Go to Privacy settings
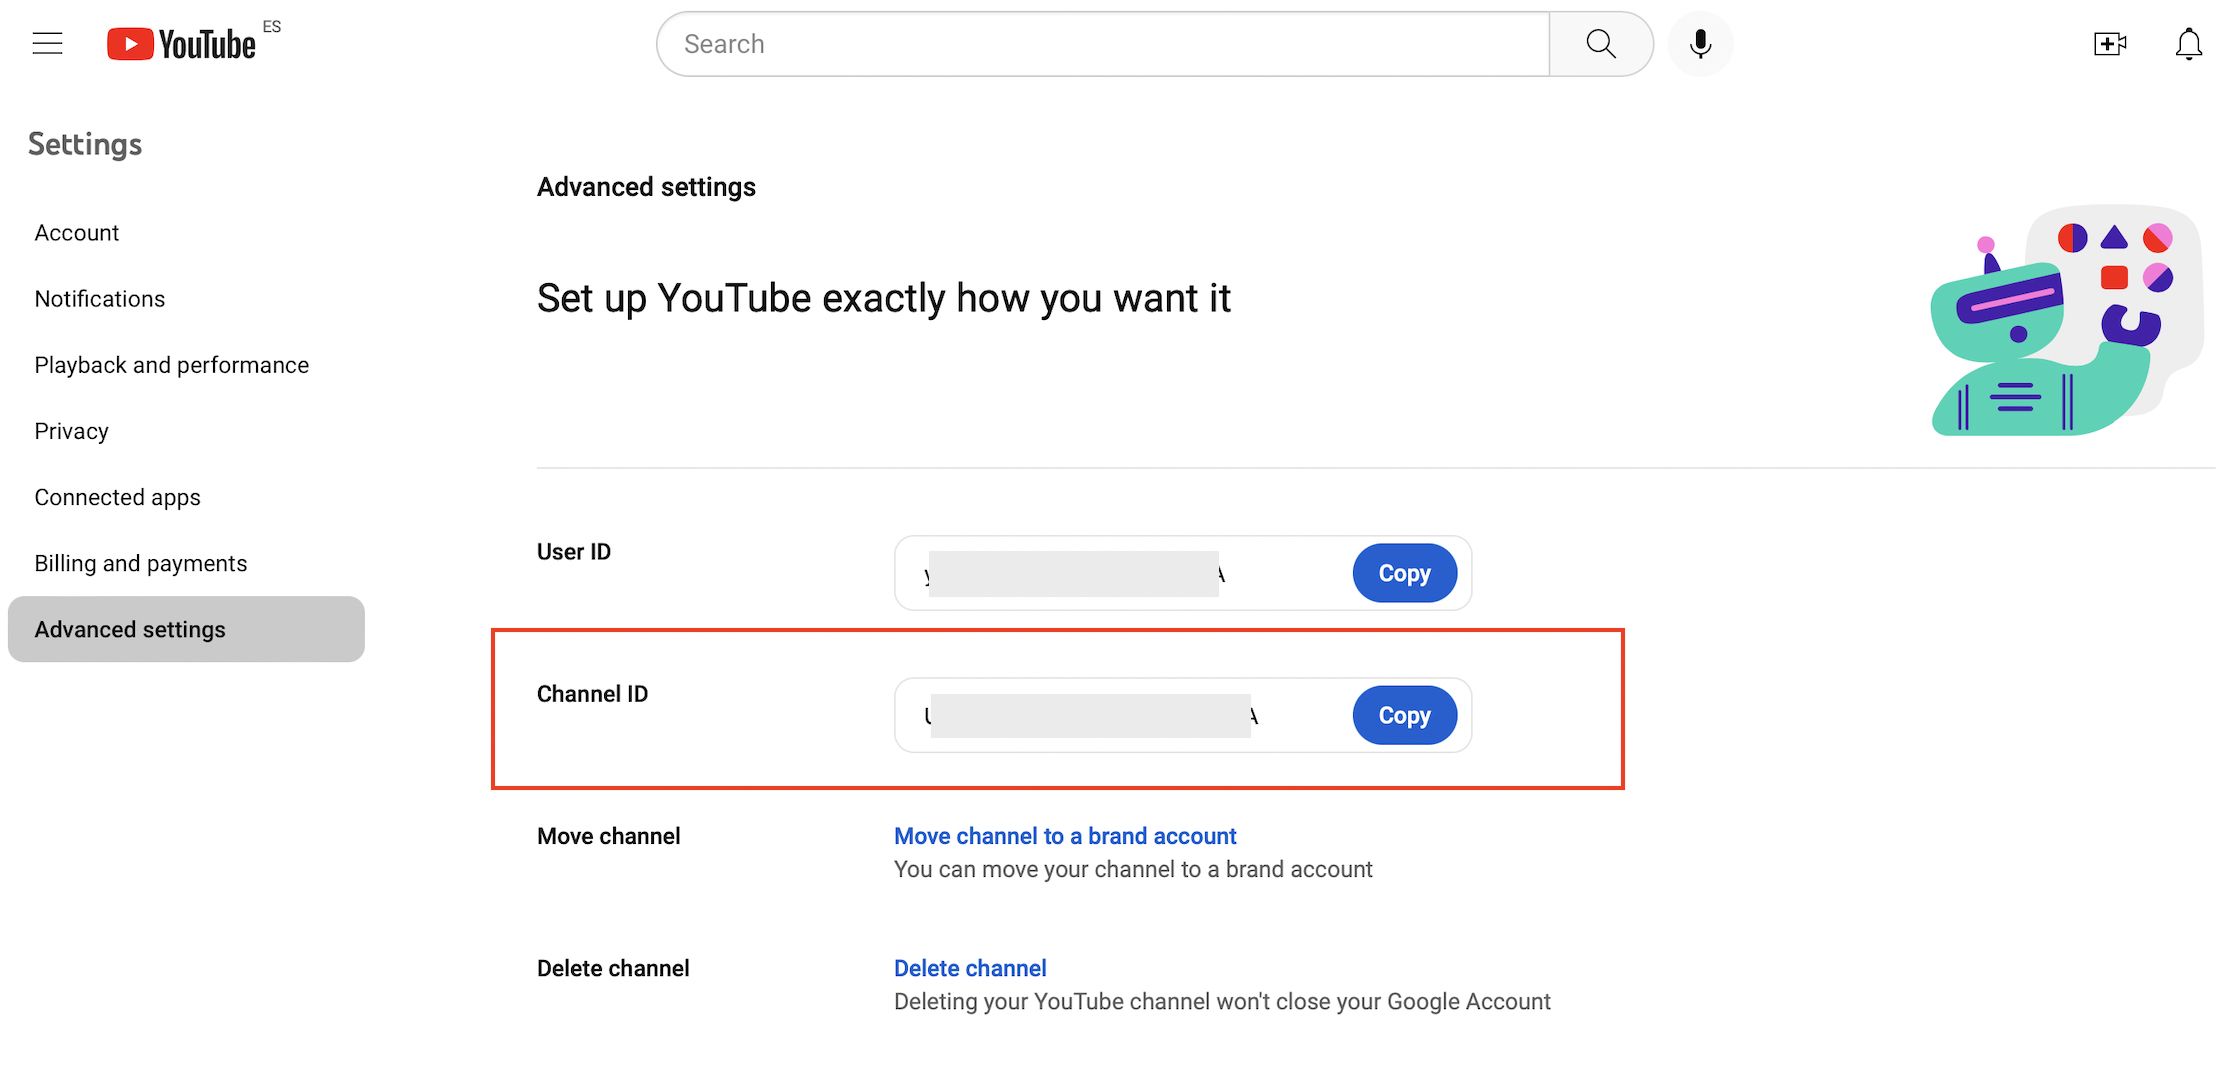 click(71, 431)
